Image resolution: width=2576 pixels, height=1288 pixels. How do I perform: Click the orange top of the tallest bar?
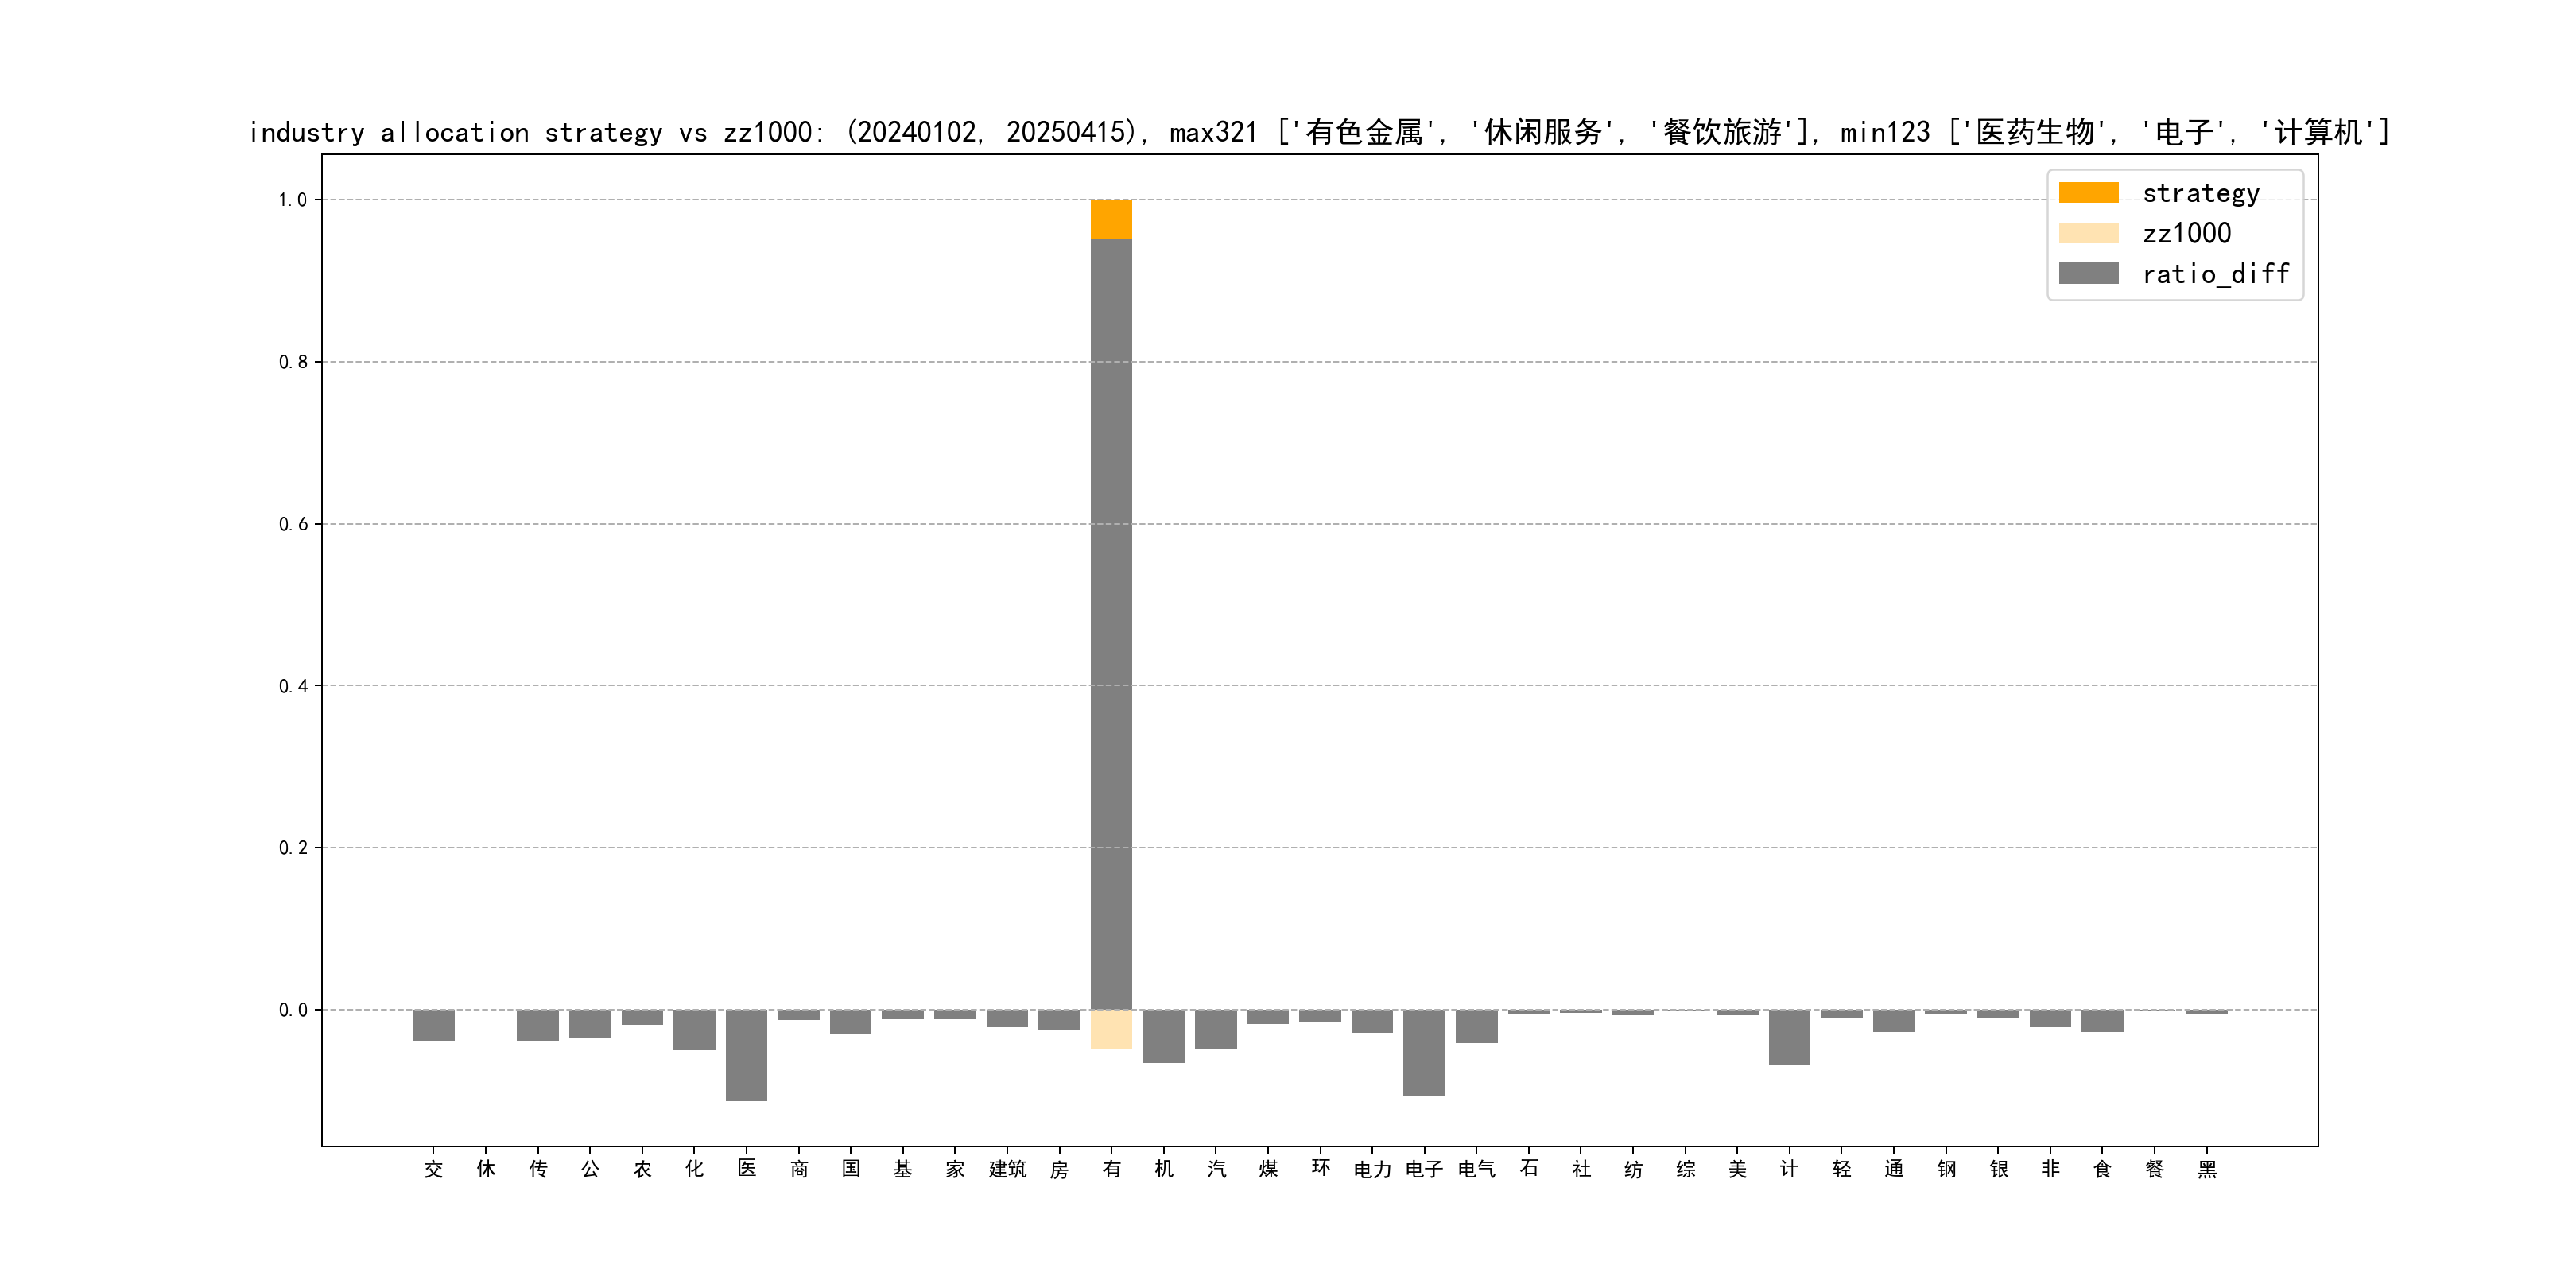click(1111, 218)
